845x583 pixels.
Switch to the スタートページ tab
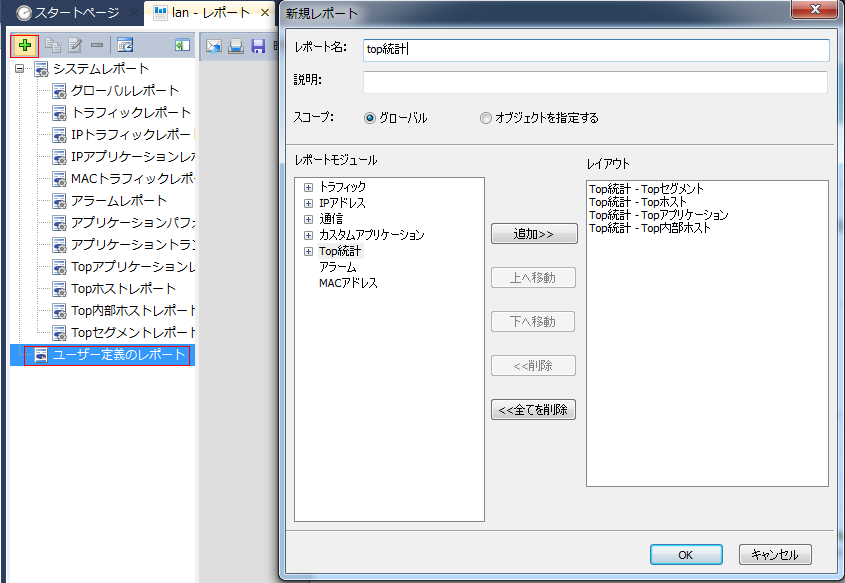pyautogui.click(x=68, y=13)
